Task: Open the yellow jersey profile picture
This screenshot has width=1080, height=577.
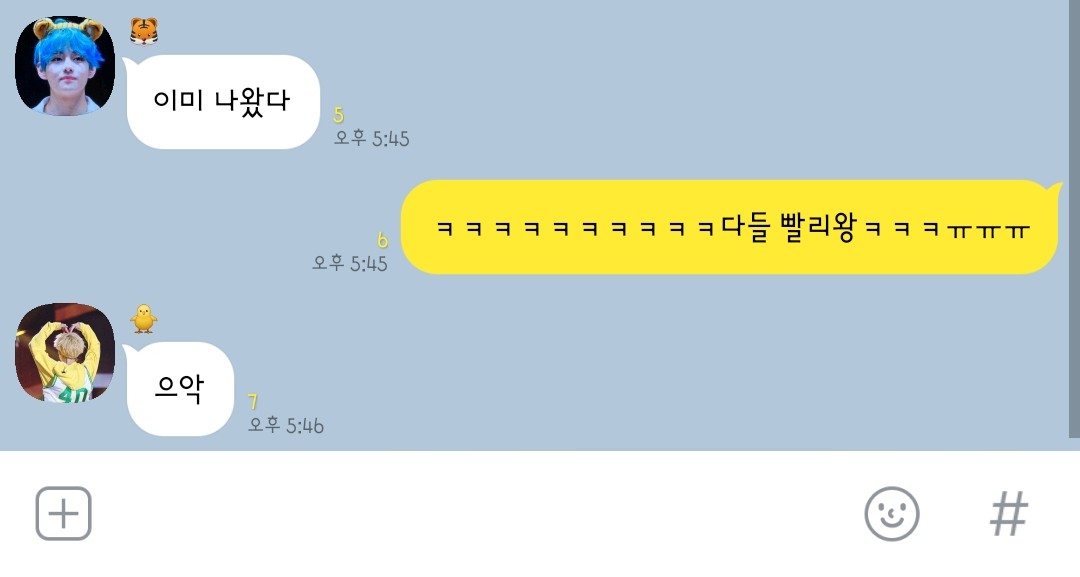Action: coord(65,353)
